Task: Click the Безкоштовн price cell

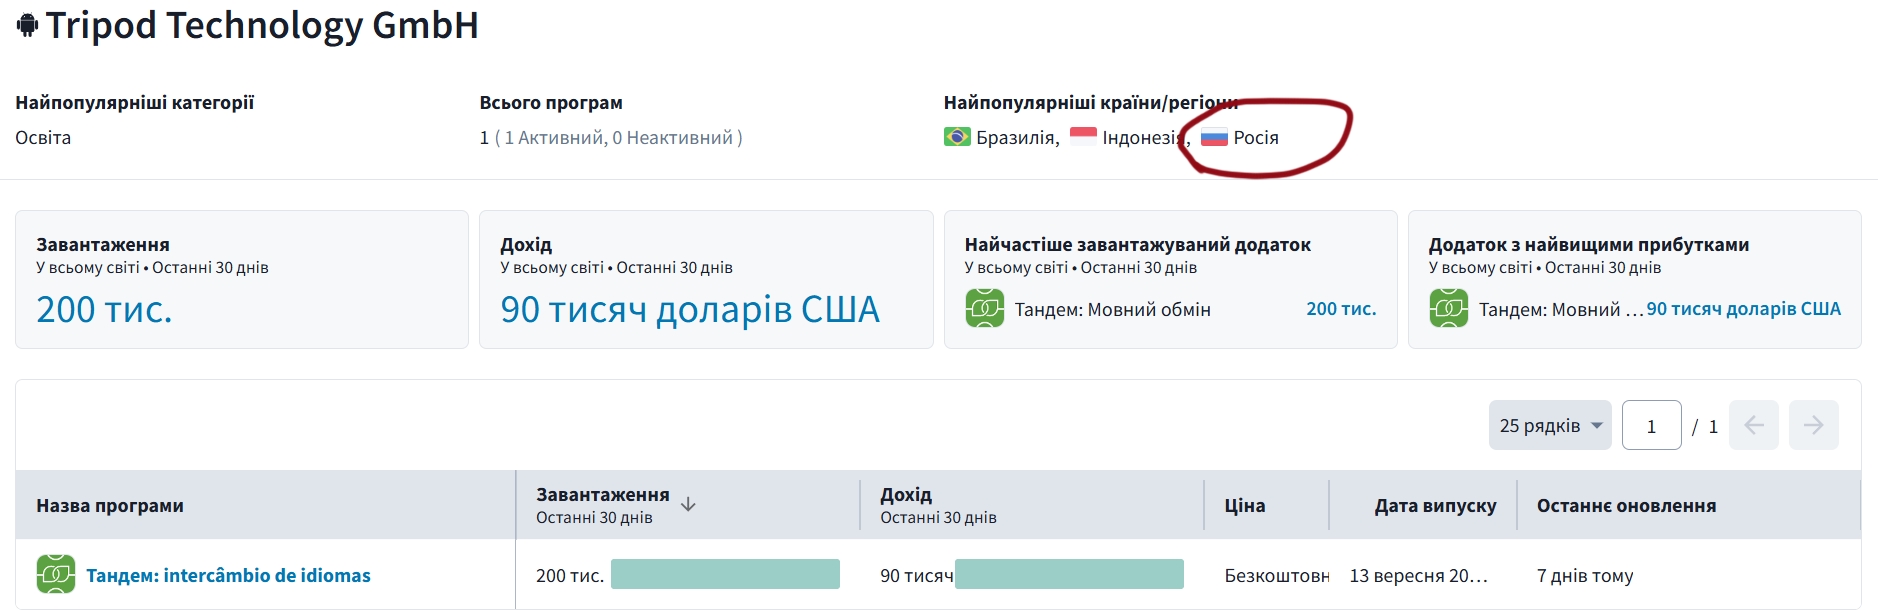Action: (x=1276, y=575)
